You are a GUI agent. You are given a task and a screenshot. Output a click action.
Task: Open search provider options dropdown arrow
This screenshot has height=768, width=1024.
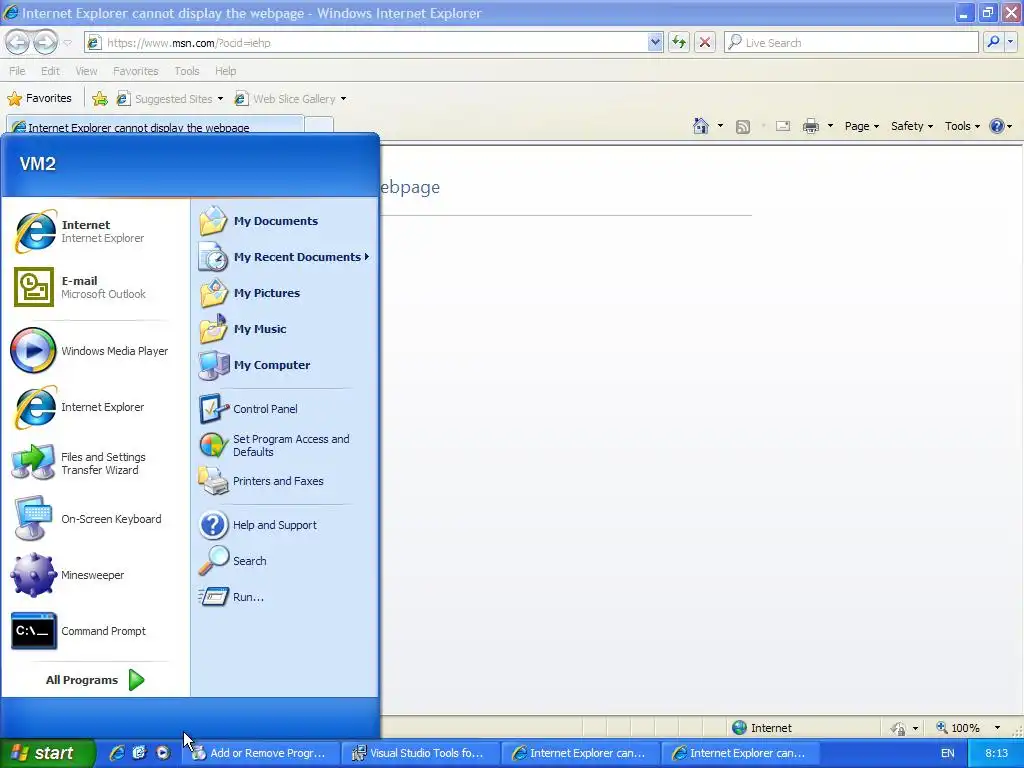1010,42
